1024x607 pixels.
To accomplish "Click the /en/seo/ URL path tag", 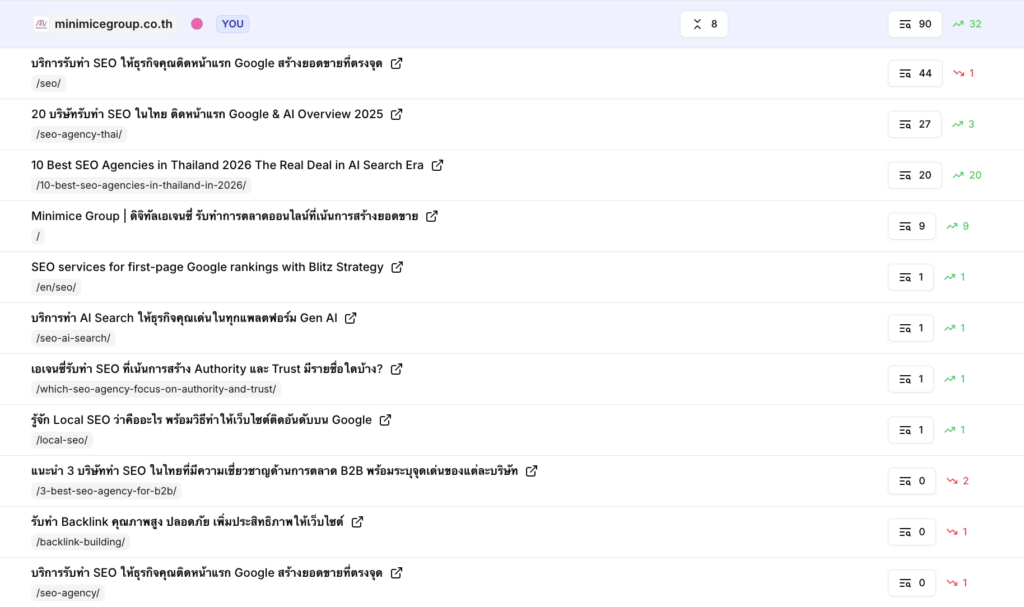I will click(57, 287).
